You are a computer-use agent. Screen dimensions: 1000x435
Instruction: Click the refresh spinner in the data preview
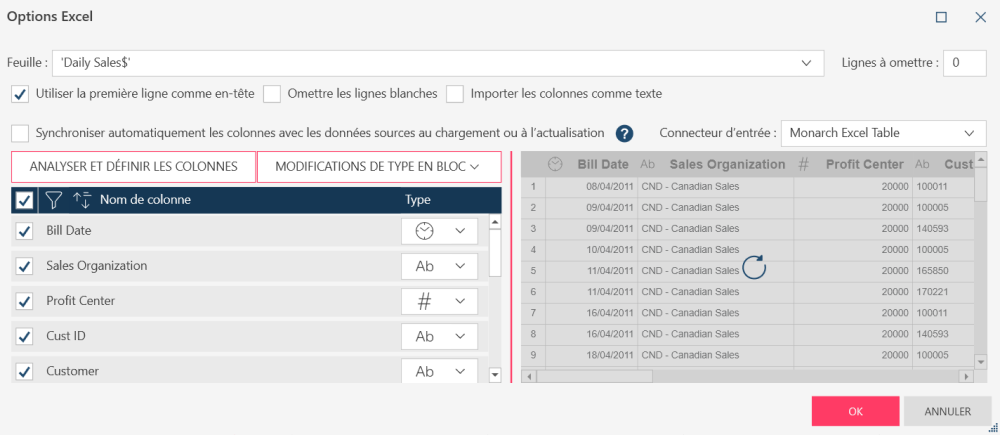(753, 267)
